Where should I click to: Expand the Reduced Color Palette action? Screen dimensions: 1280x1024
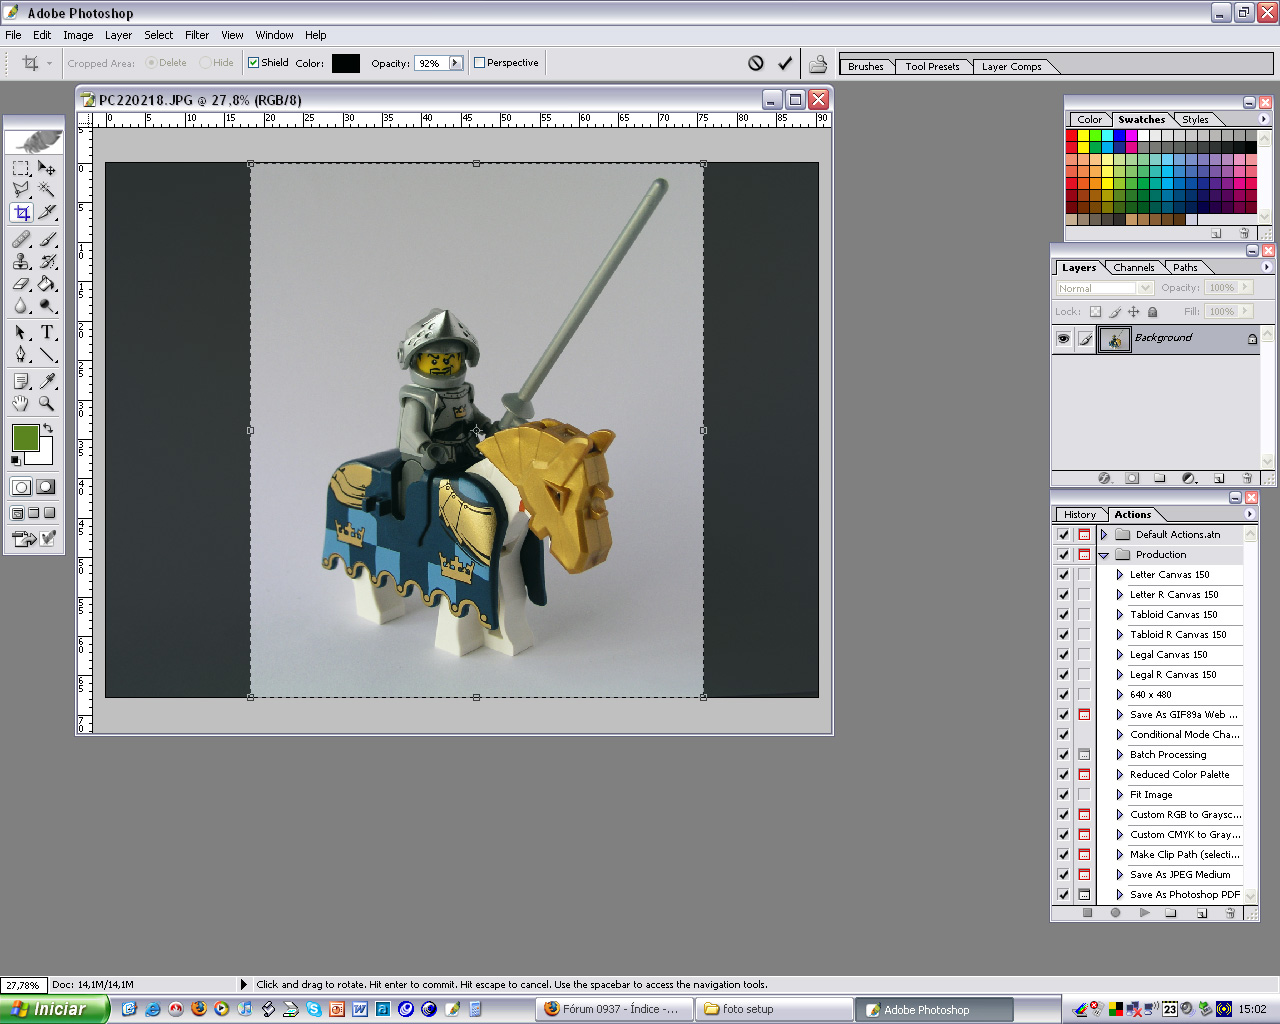[x=1120, y=775]
